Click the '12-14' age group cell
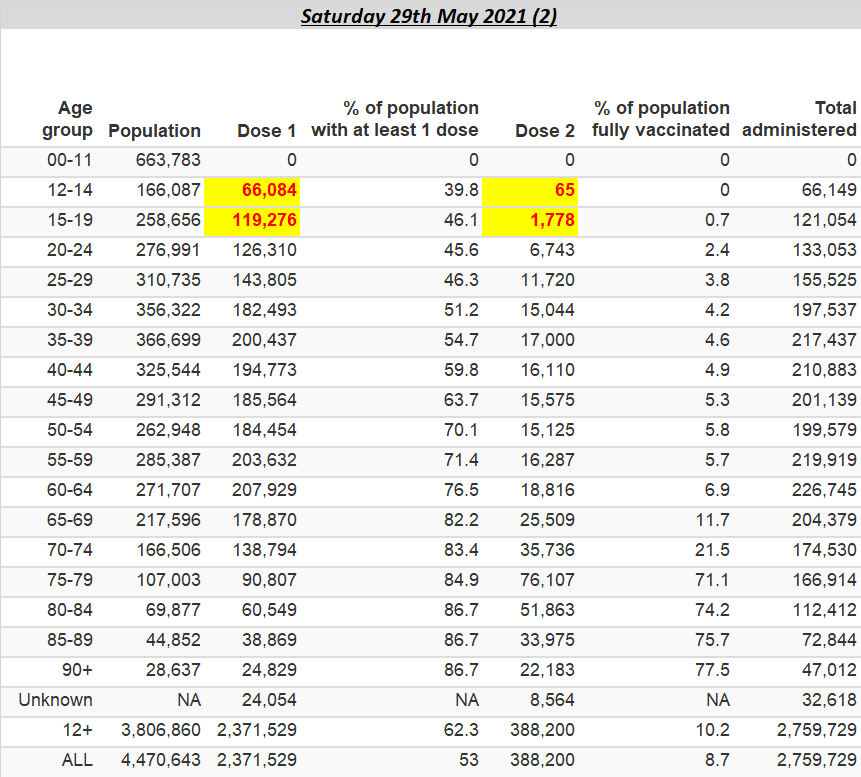 click(70, 191)
